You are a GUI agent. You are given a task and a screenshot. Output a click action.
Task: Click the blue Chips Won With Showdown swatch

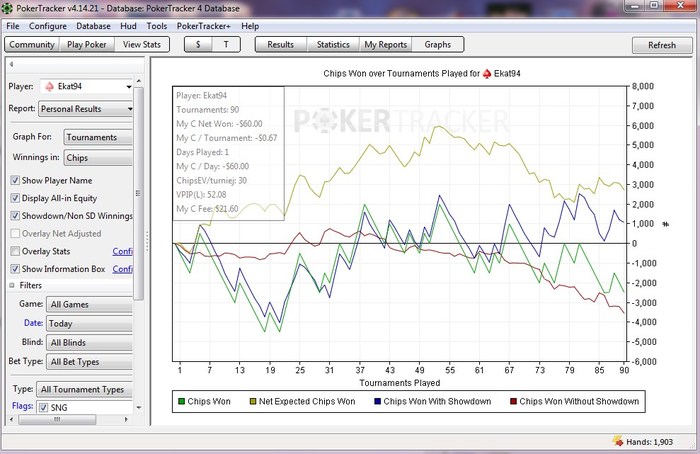pyautogui.click(x=377, y=401)
